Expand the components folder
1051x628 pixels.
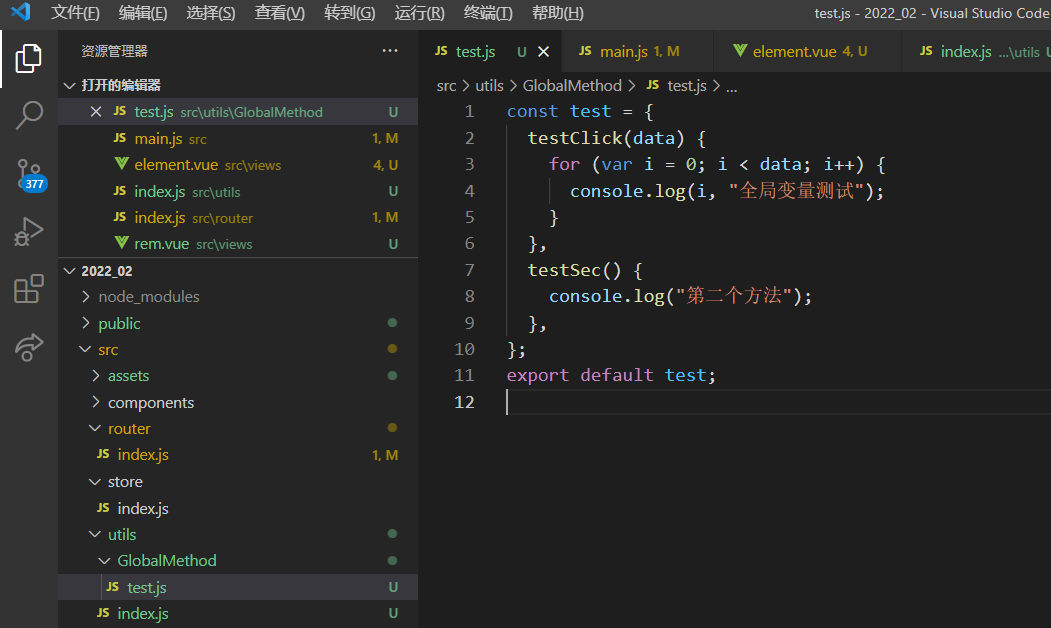pos(150,403)
